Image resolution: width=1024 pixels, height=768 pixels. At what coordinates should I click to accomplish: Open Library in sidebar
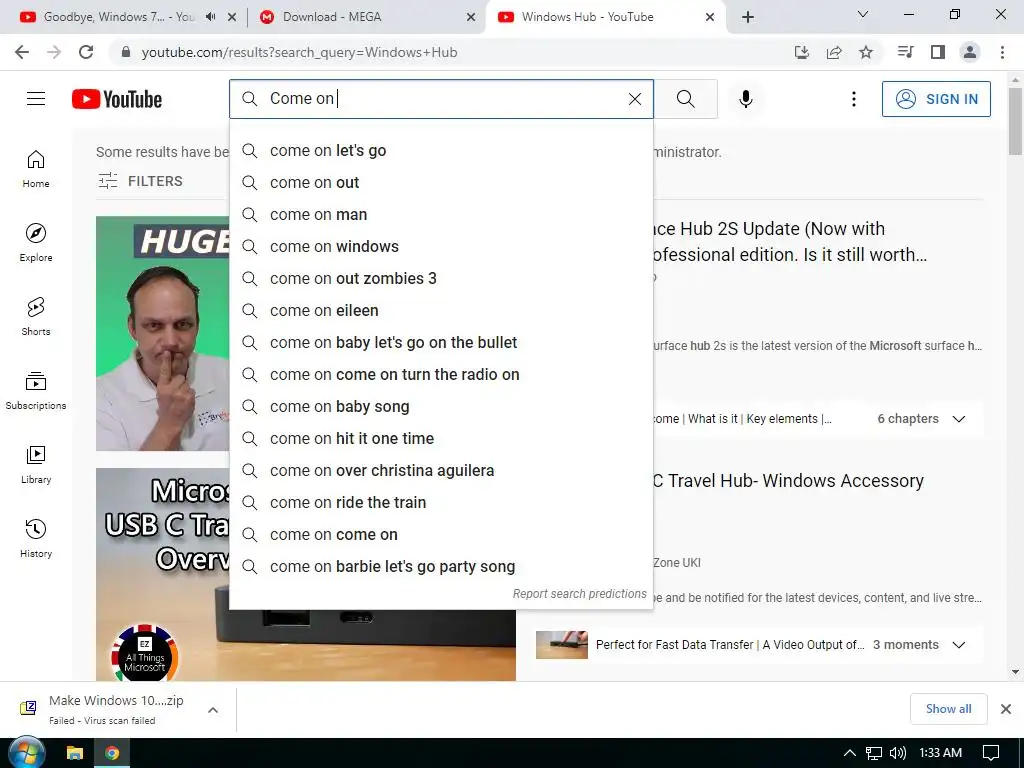coord(36,464)
